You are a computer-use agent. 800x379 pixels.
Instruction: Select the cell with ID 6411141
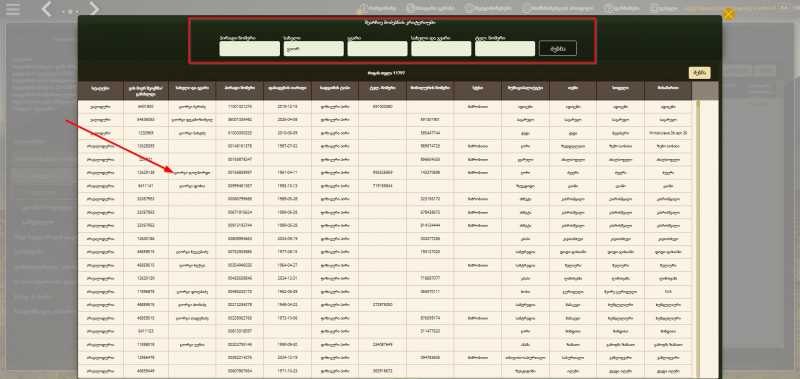[x=145, y=186]
